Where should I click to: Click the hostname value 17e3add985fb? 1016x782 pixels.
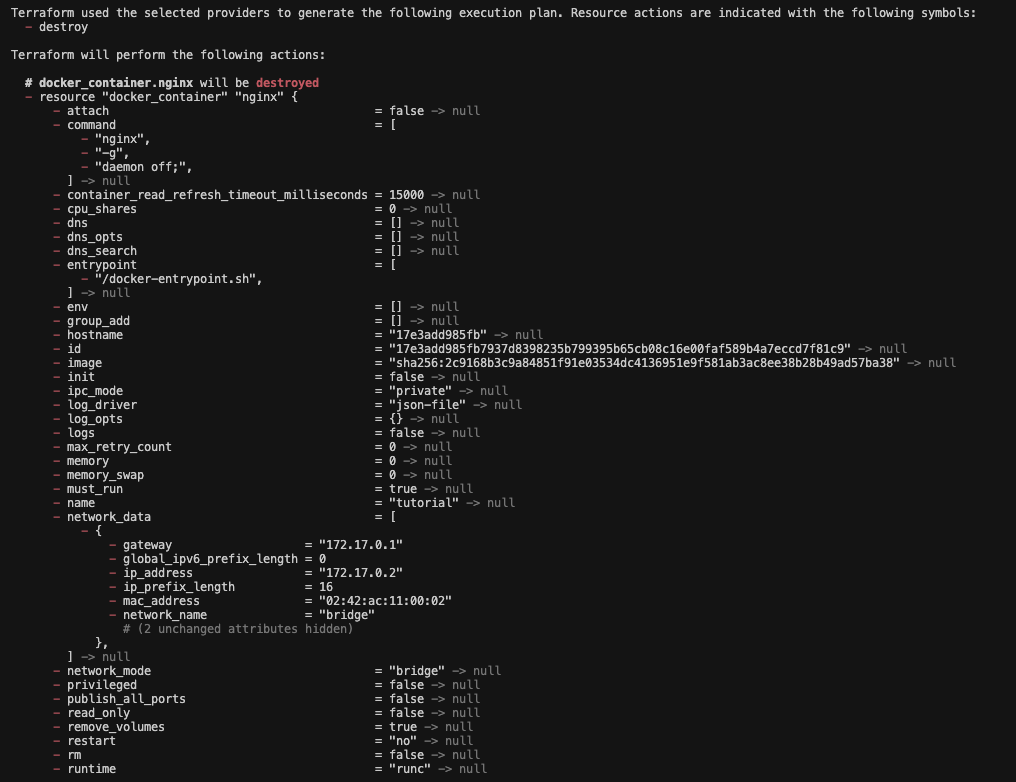[437, 335]
